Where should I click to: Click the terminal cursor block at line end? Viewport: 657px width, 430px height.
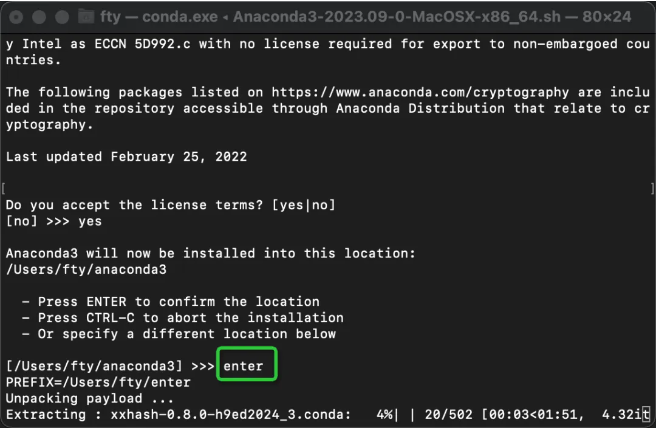(647, 414)
